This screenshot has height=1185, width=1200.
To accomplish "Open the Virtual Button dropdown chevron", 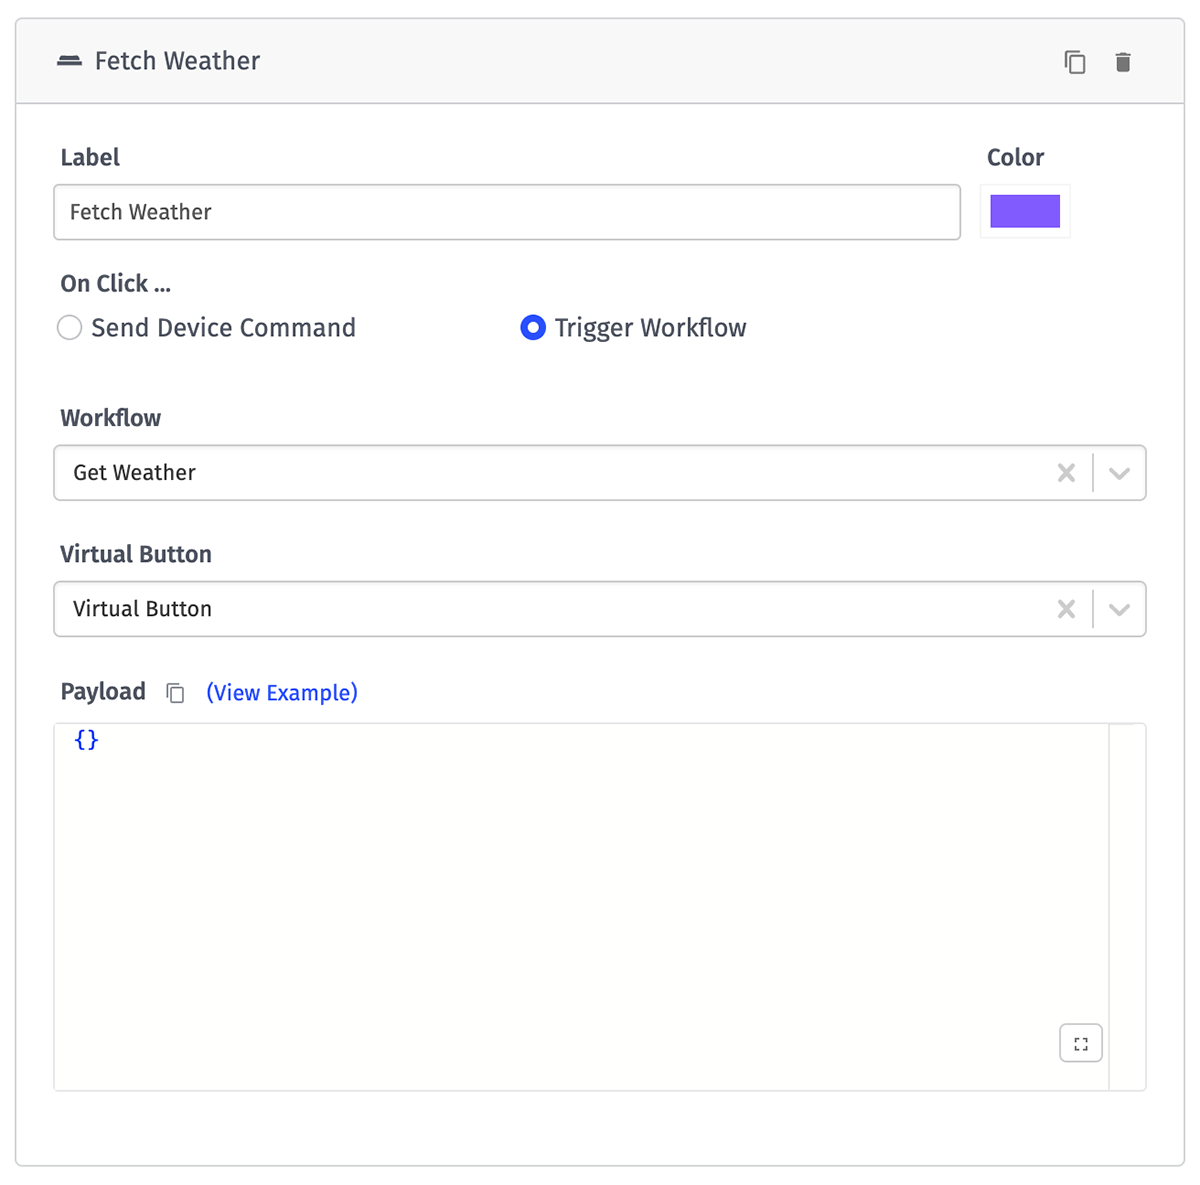I will coord(1119,609).
